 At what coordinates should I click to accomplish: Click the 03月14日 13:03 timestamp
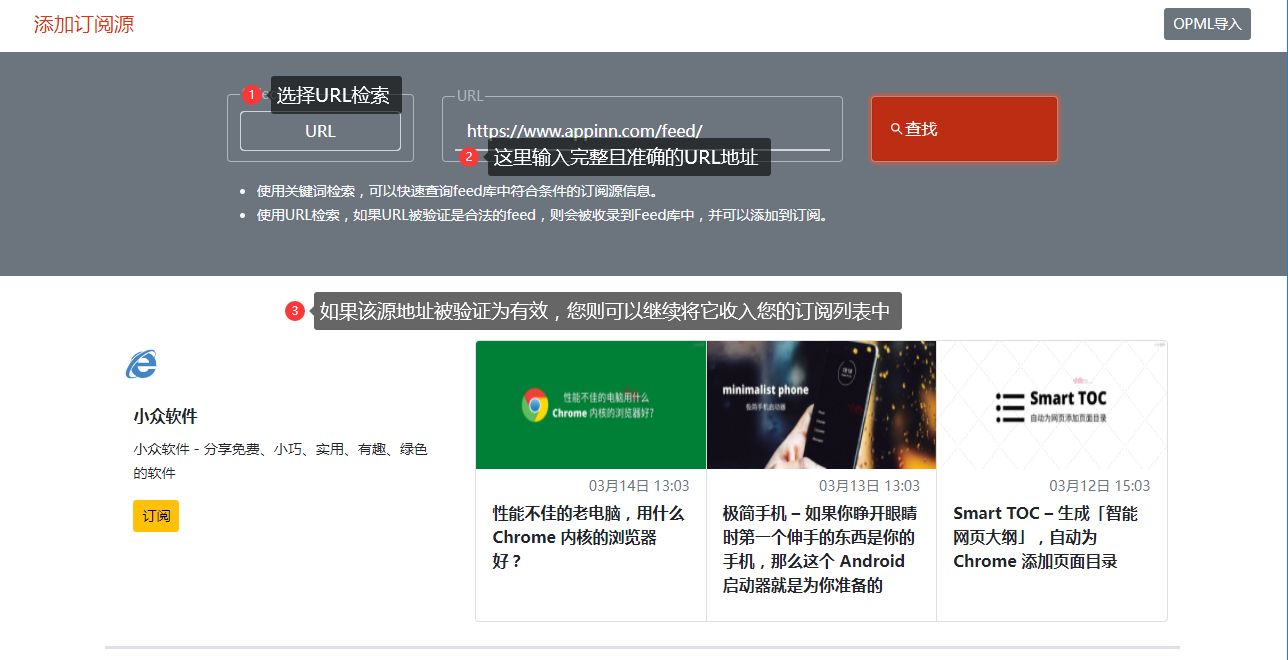tap(639, 486)
